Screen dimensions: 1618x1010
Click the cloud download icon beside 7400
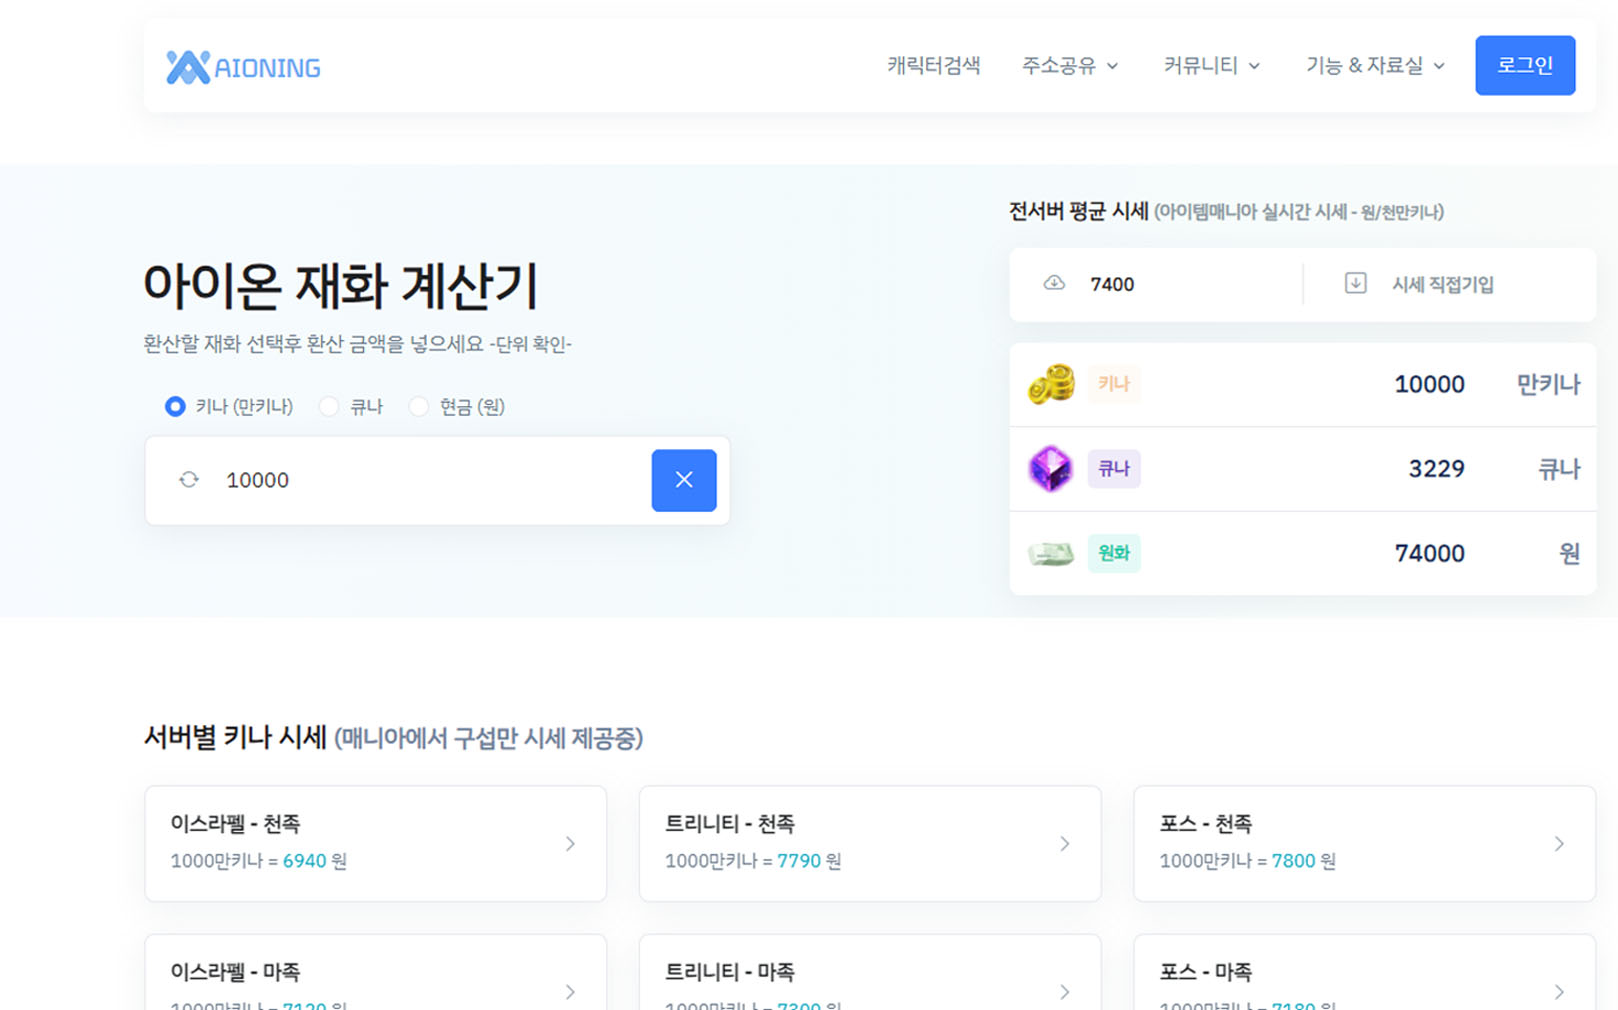click(x=1054, y=284)
